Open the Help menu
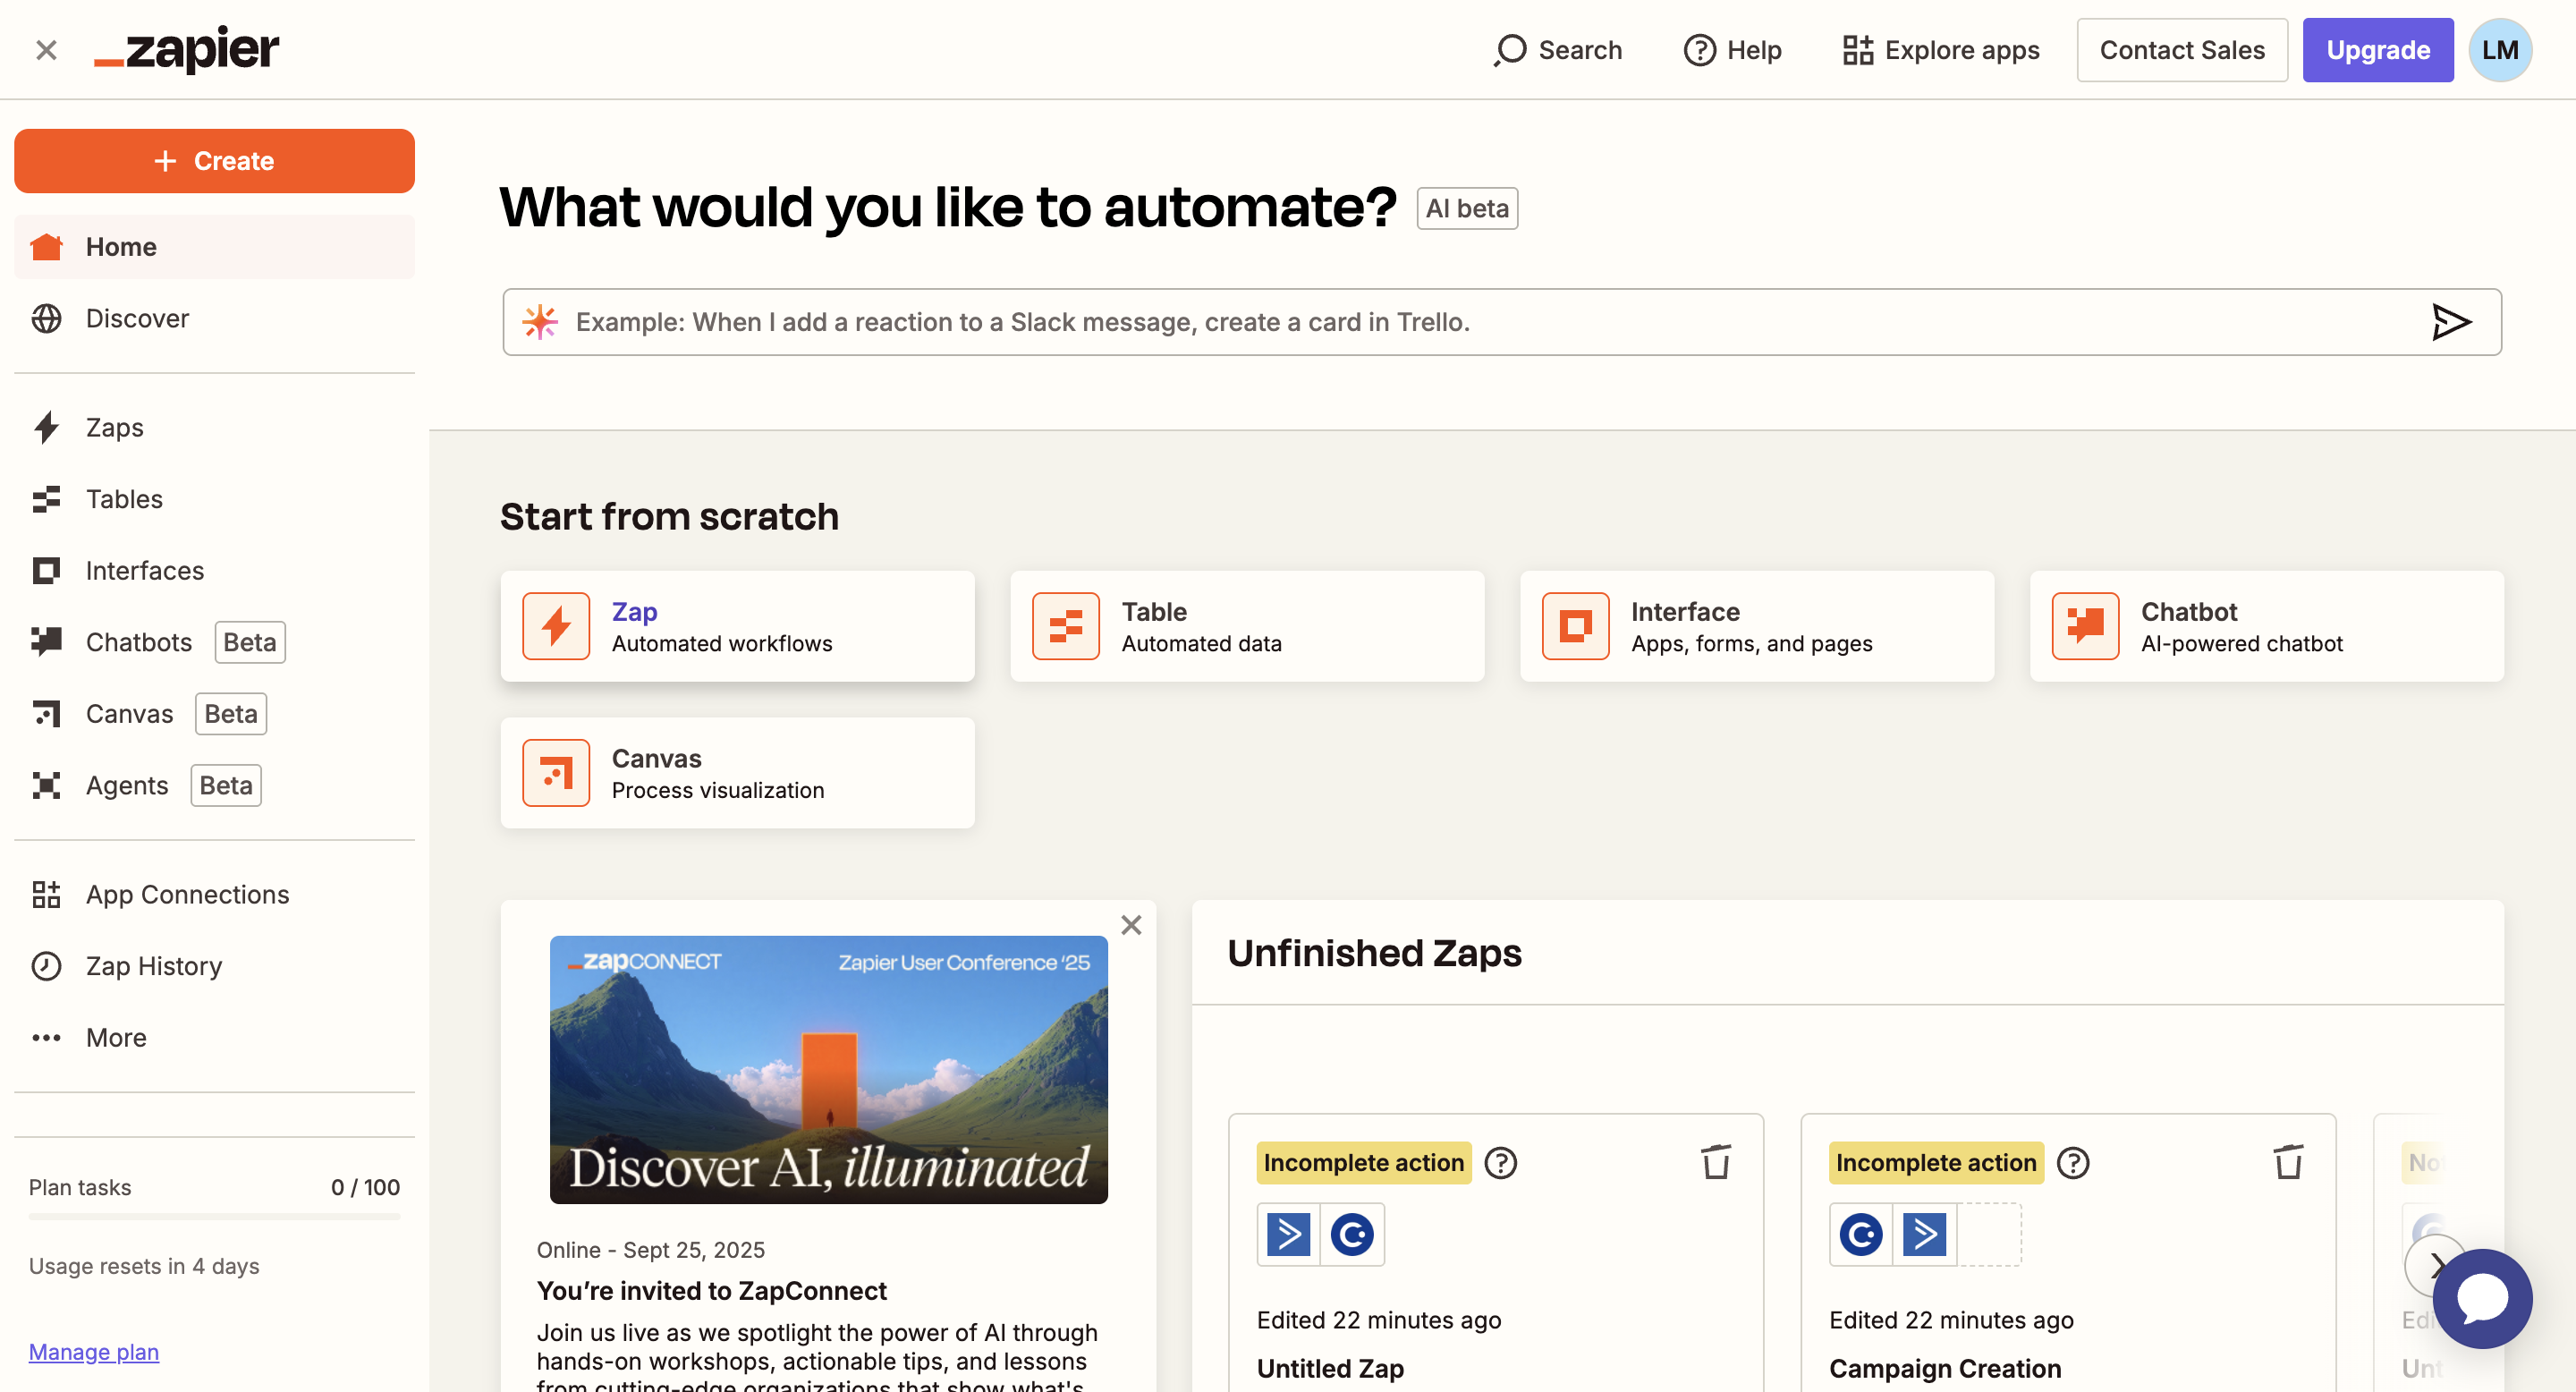The height and width of the screenshot is (1392, 2576). pos(1732,49)
